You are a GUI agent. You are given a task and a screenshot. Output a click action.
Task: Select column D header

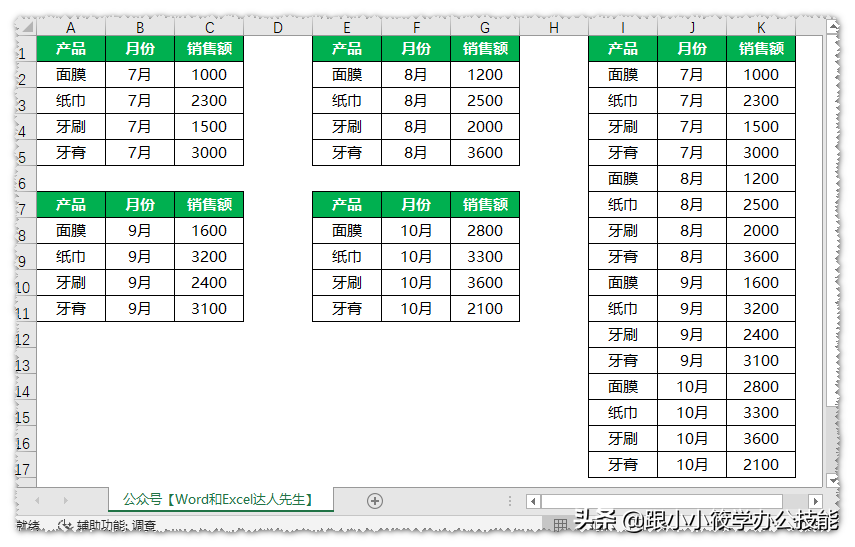[278, 28]
